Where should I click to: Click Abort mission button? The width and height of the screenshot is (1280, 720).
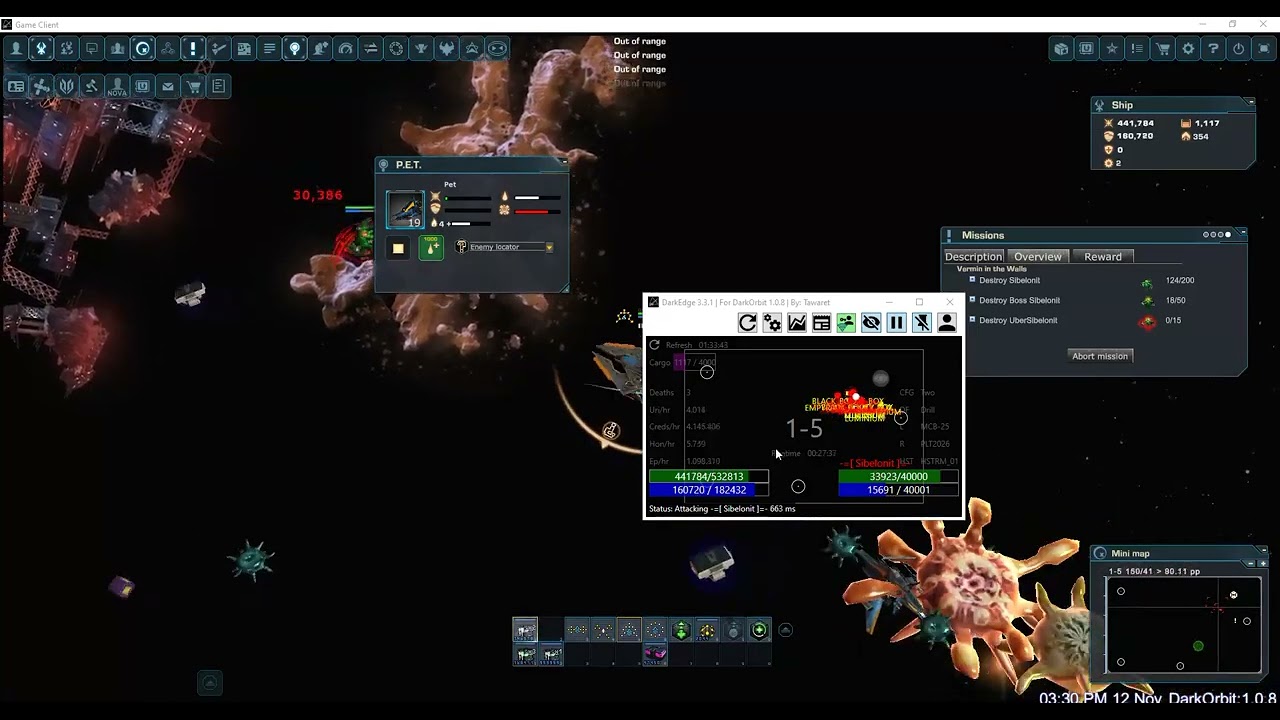tap(1100, 356)
